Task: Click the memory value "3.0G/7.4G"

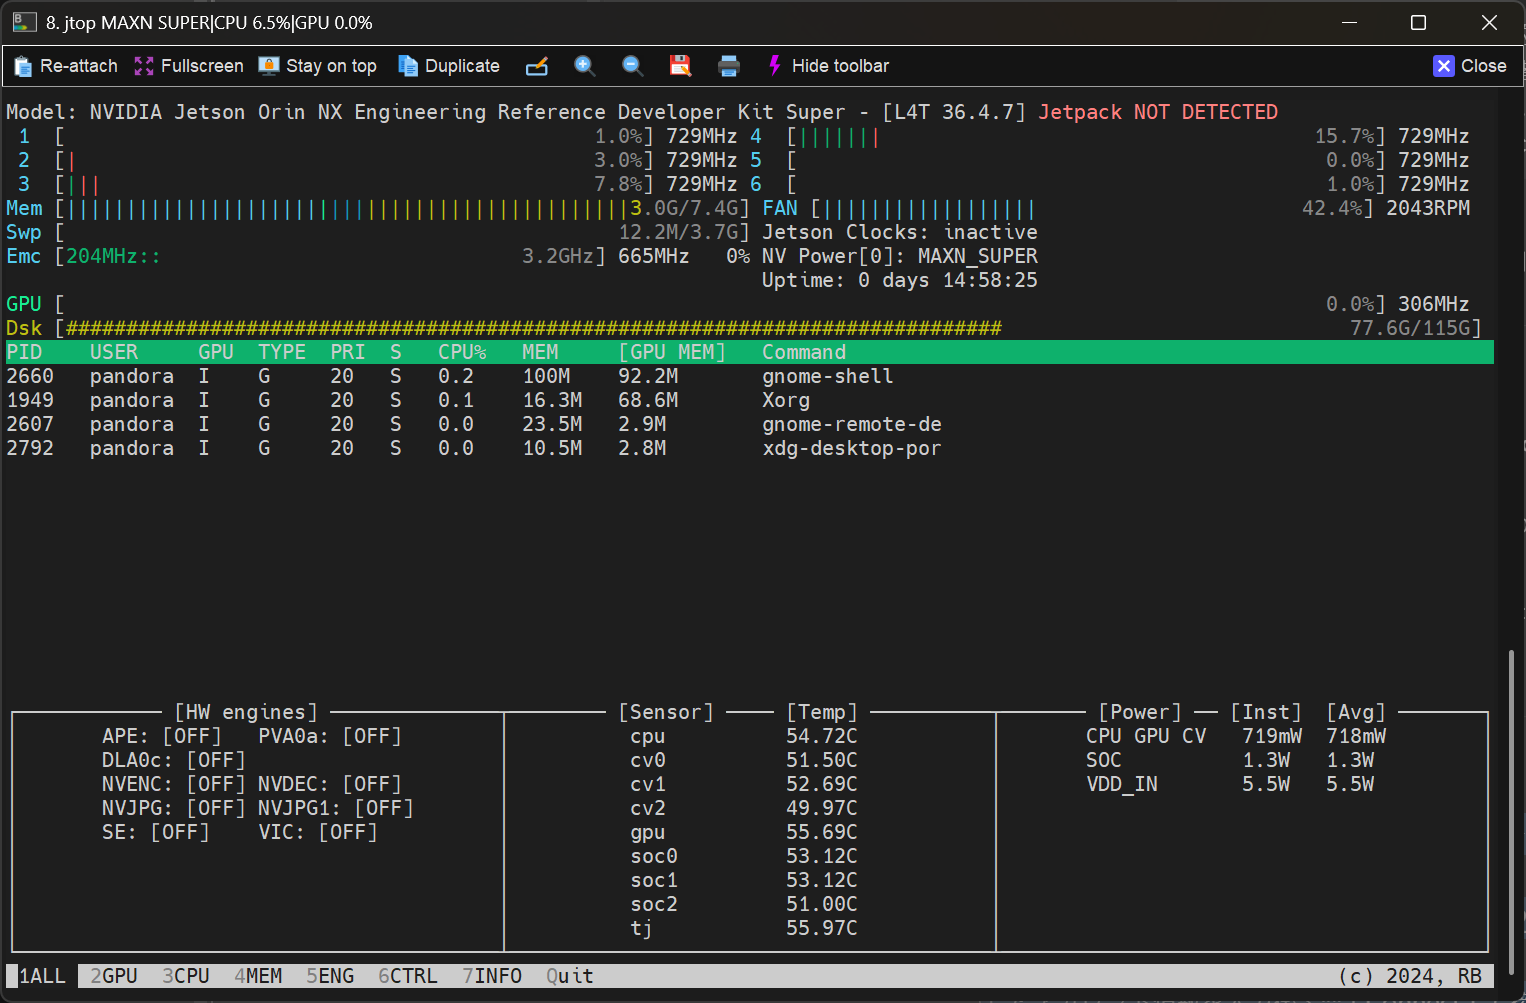Action: click(x=684, y=208)
